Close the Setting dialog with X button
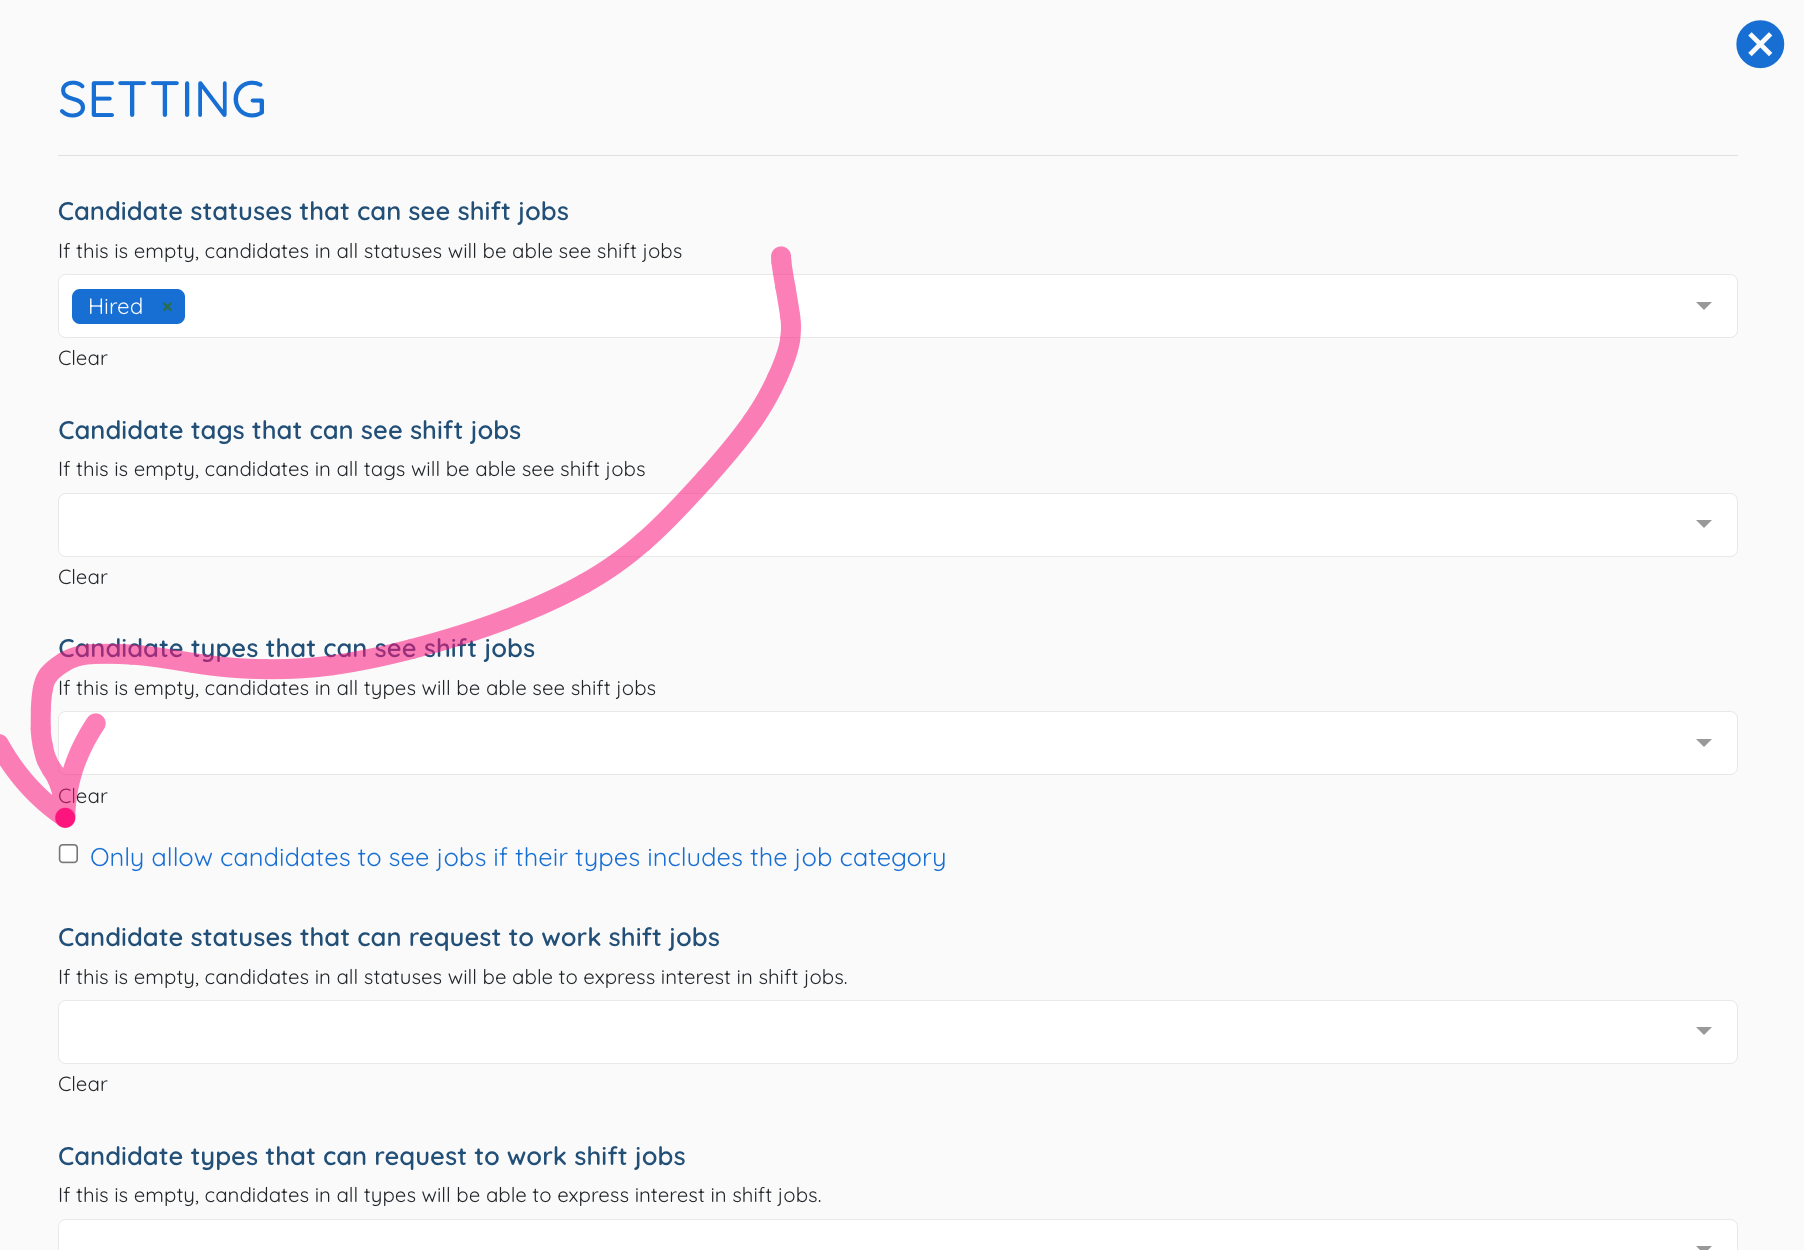The width and height of the screenshot is (1804, 1250). (1760, 45)
